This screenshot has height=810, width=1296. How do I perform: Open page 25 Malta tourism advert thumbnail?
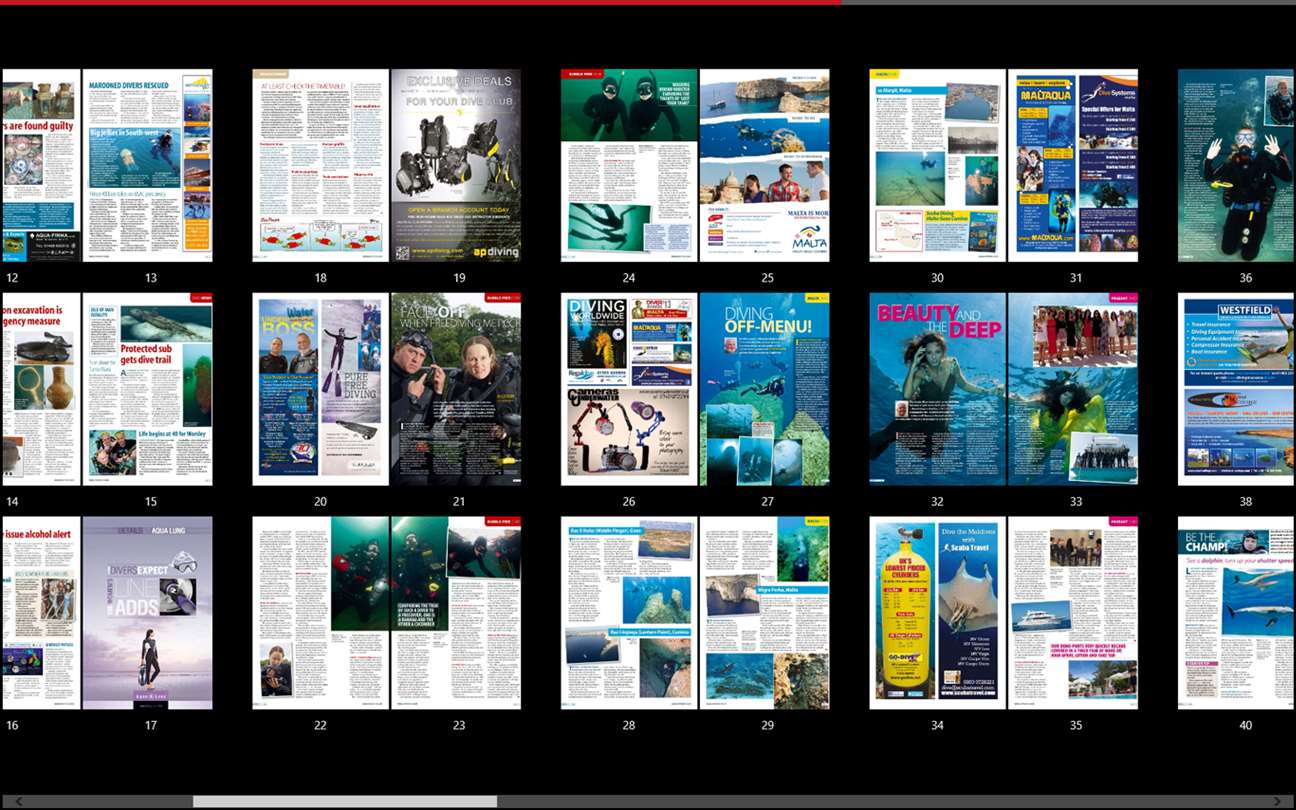pyautogui.click(x=764, y=165)
